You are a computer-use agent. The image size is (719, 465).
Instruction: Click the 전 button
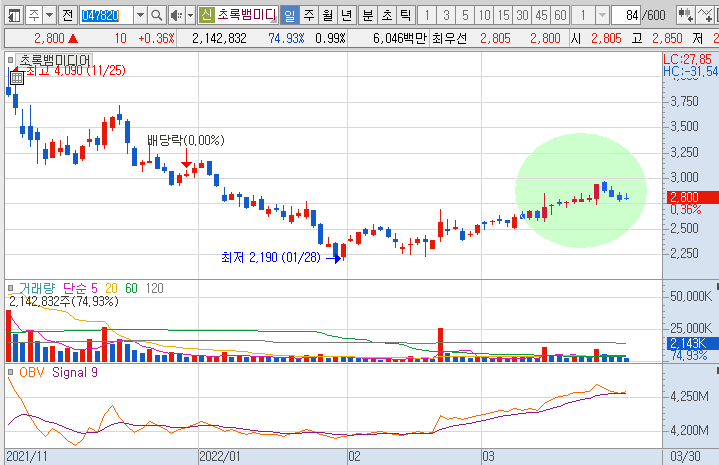pyautogui.click(x=67, y=16)
